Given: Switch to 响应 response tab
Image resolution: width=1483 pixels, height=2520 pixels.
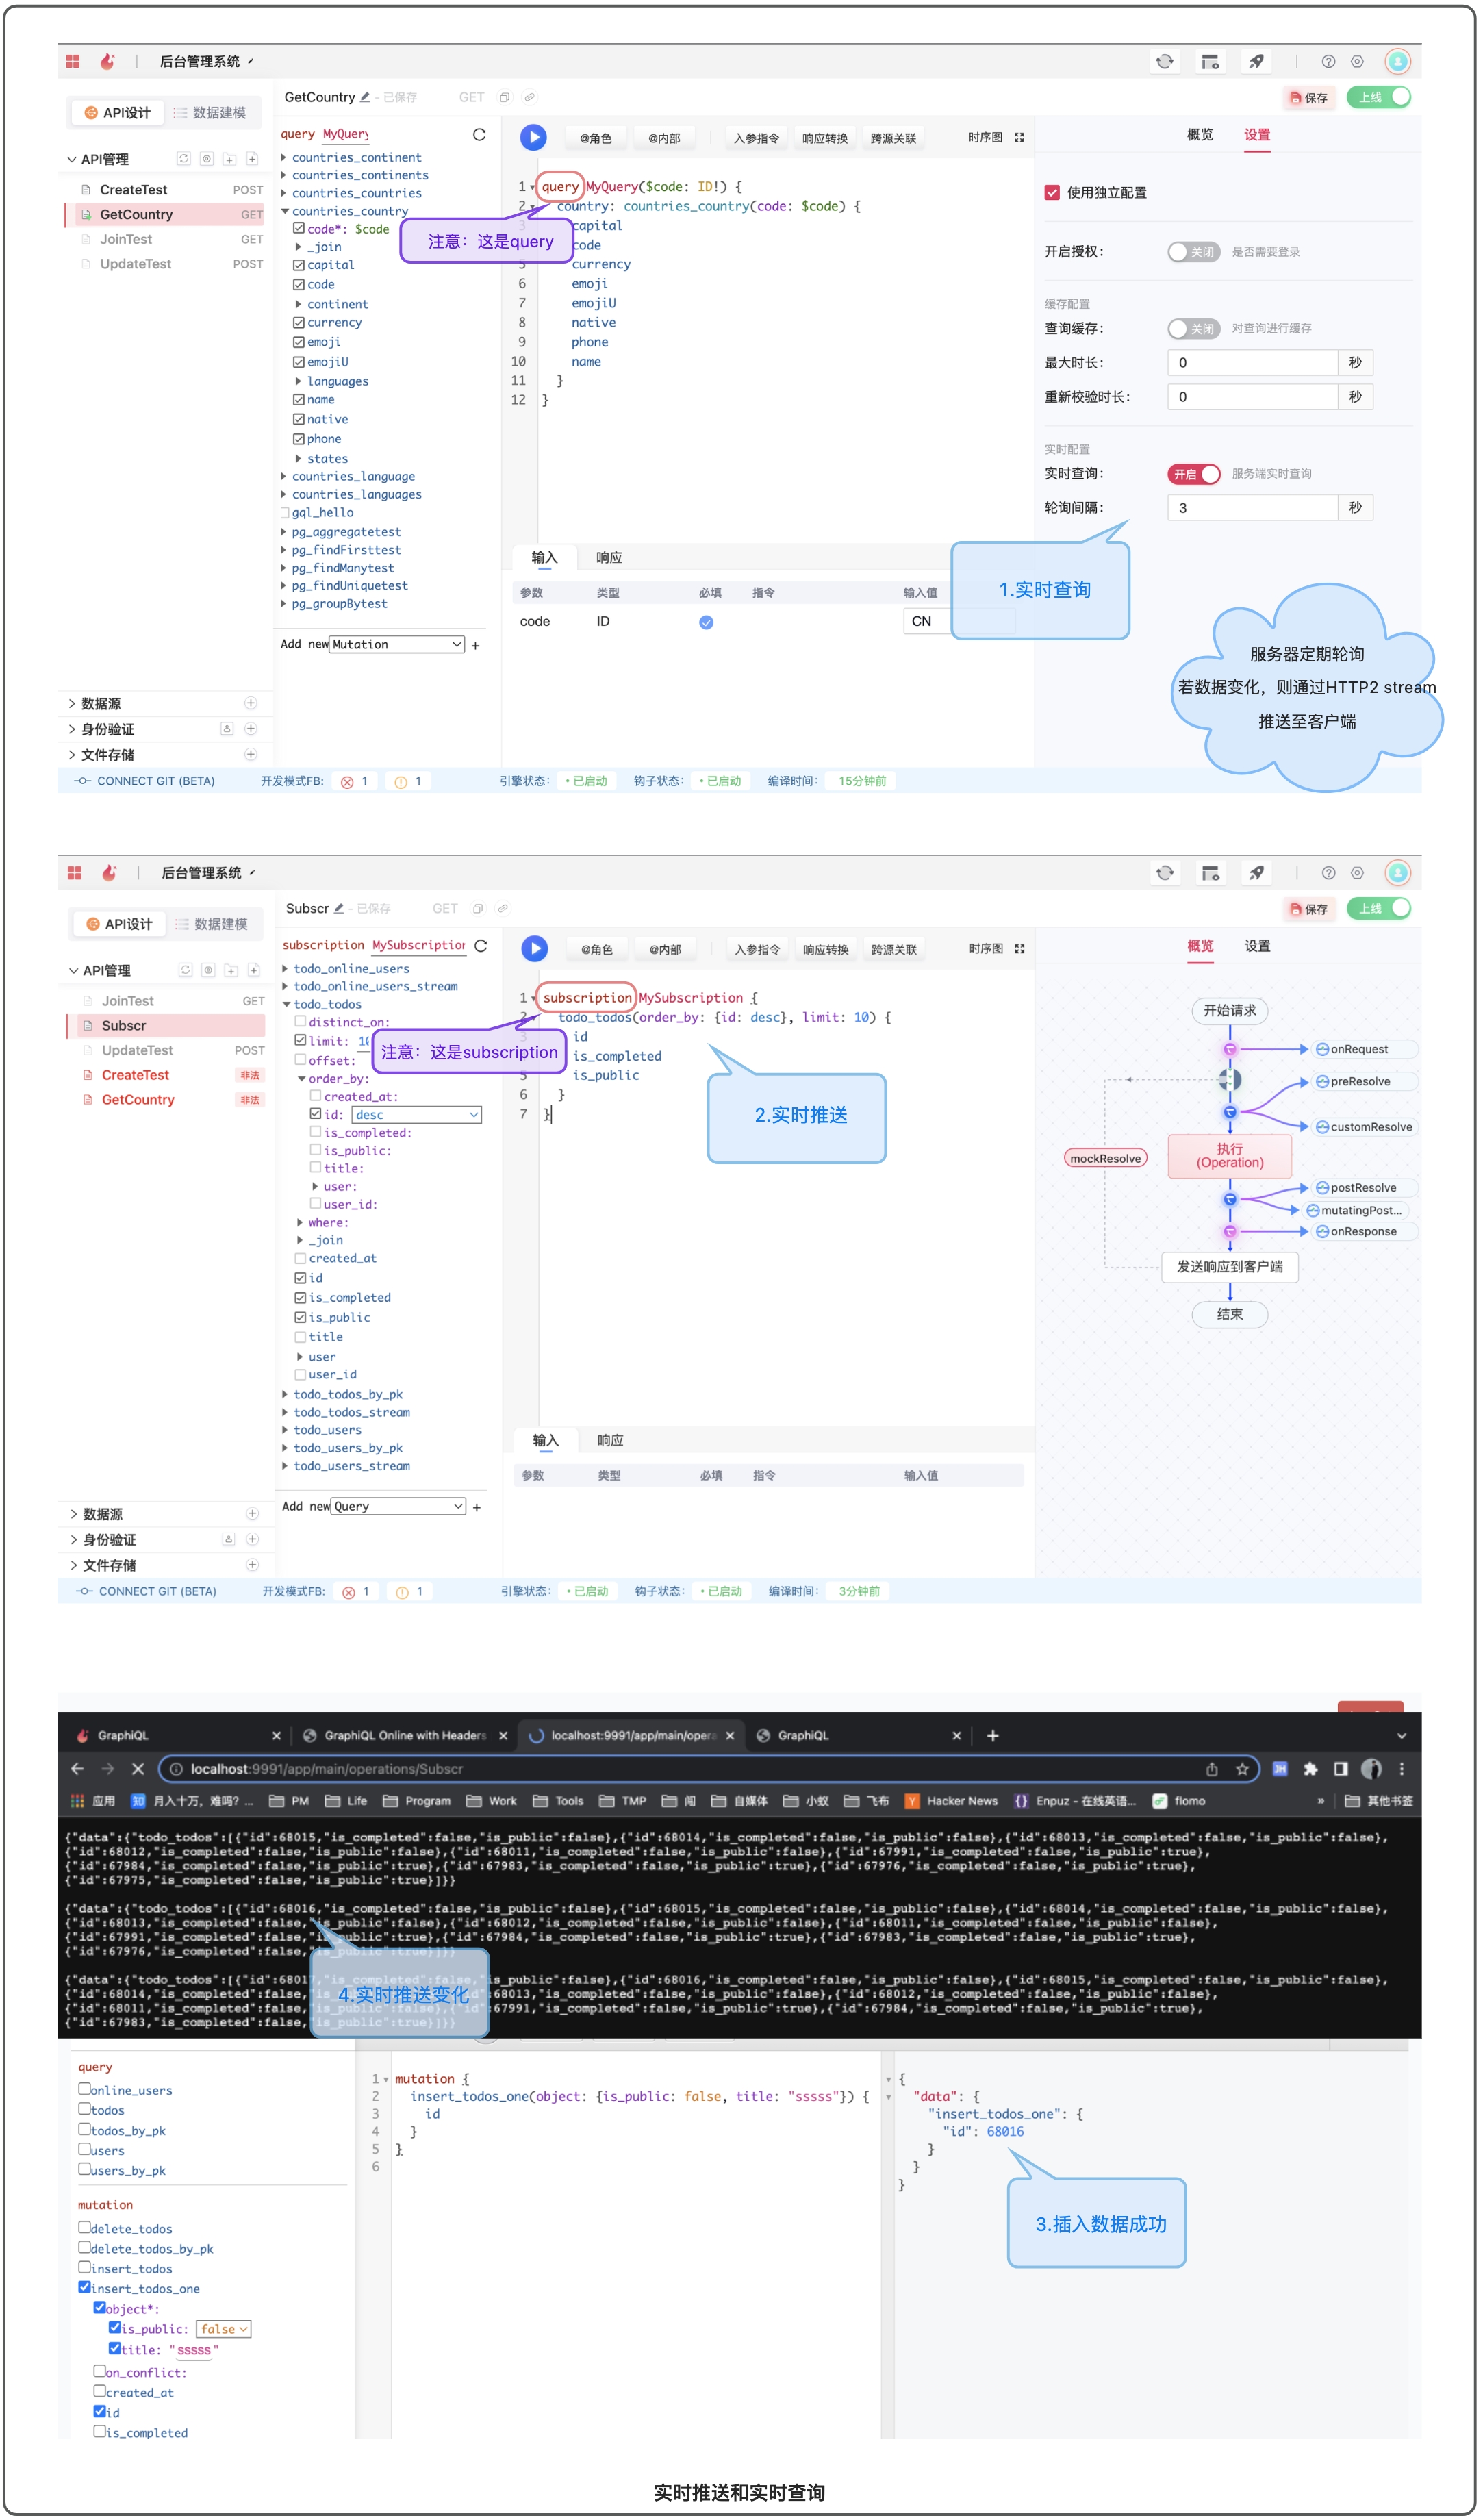Looking at the screenshot, I should (x=608, y=557).
